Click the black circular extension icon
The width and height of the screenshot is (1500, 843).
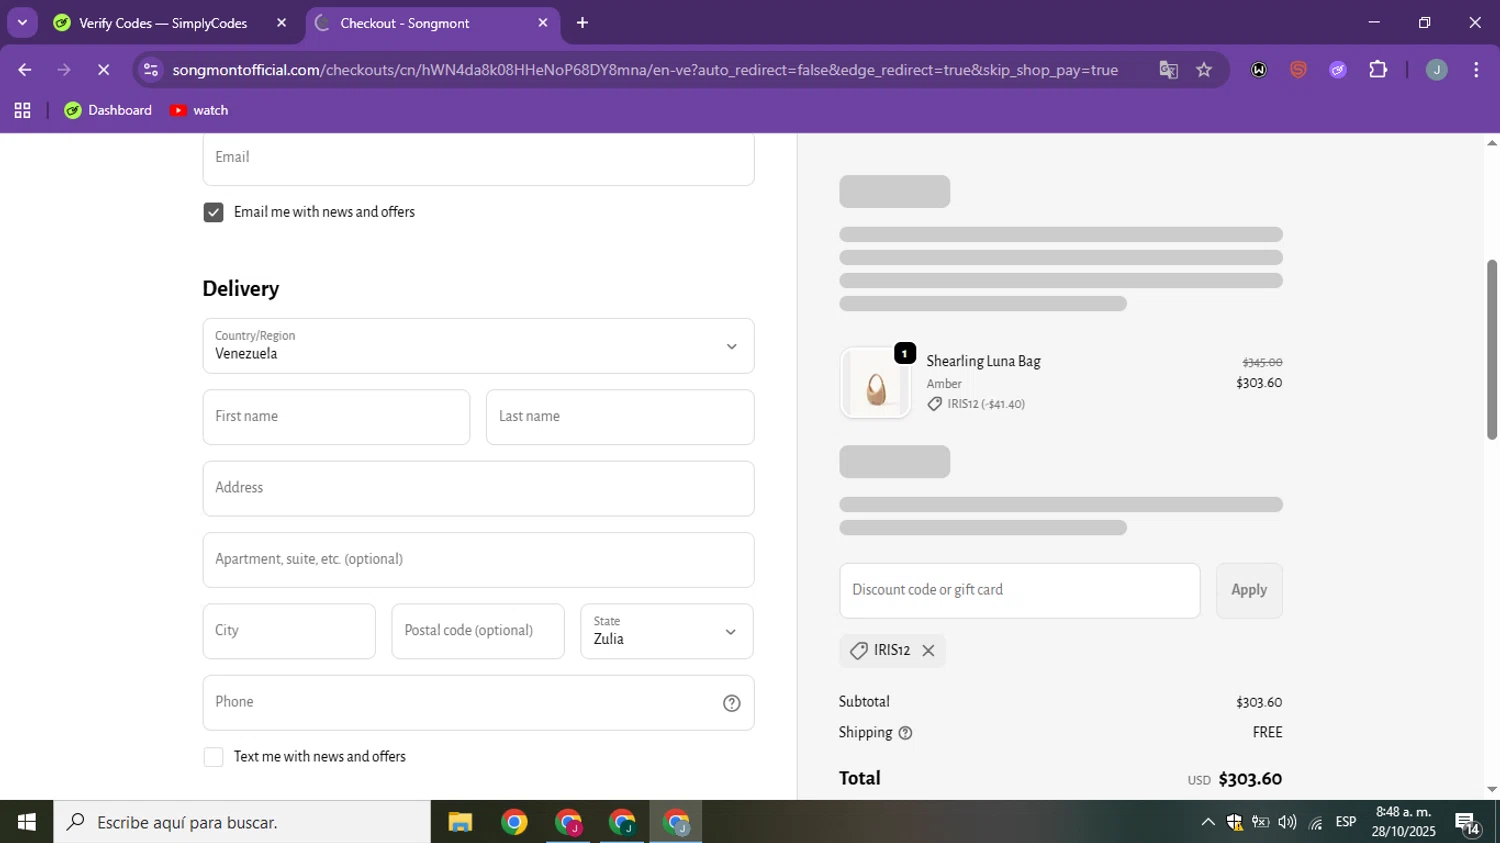pyautogui.click(x=1259, y=70)
